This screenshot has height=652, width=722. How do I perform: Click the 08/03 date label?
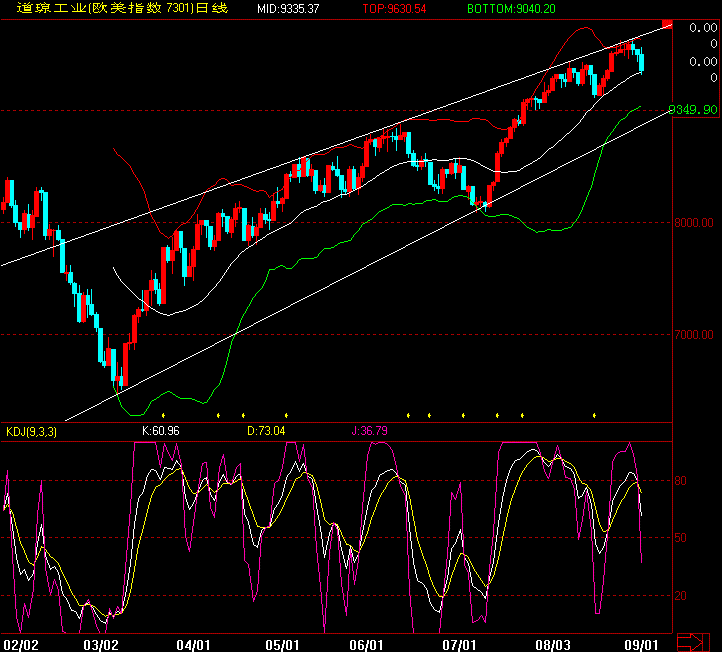pyautogui.click(x=553, y=645)
